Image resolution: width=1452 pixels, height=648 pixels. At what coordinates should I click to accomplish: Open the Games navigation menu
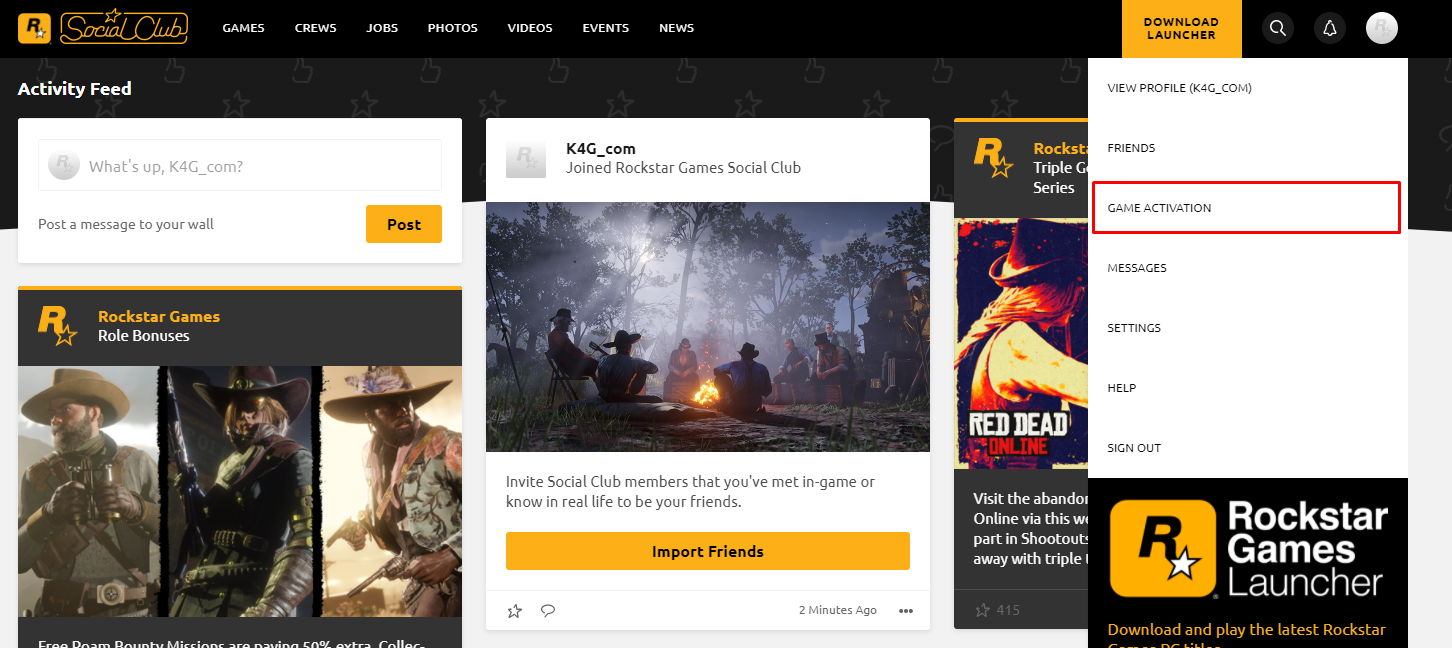(x=243, y=28)
